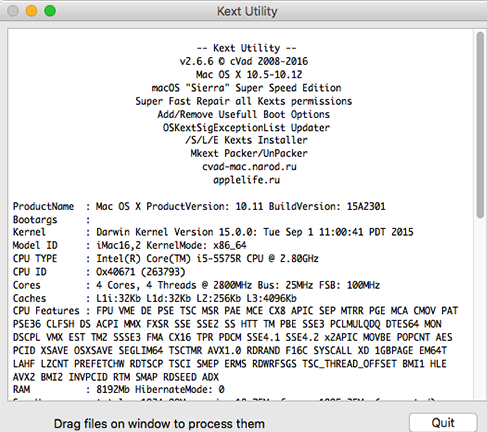Click the 'Bootargs' row label
The image size is (487, 432).
click(35, 220)
